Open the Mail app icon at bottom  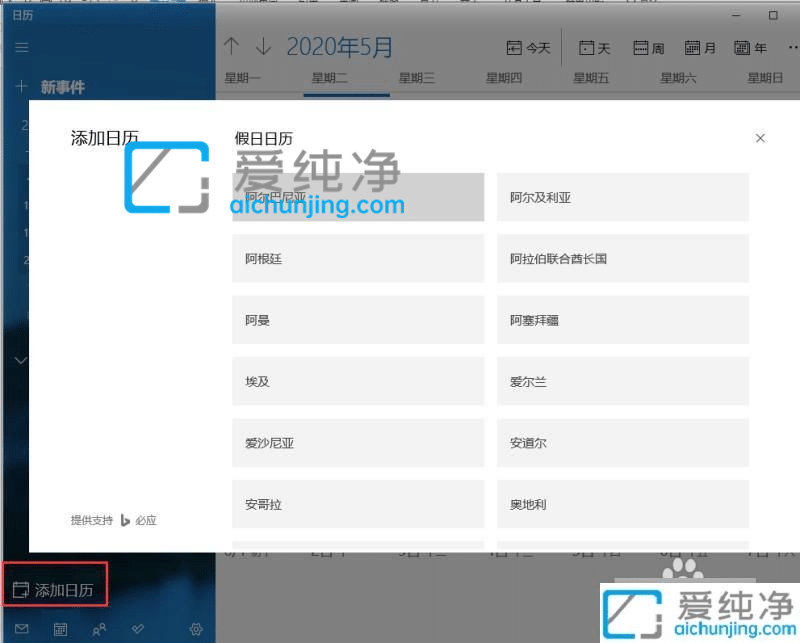(x=23, y=629)
